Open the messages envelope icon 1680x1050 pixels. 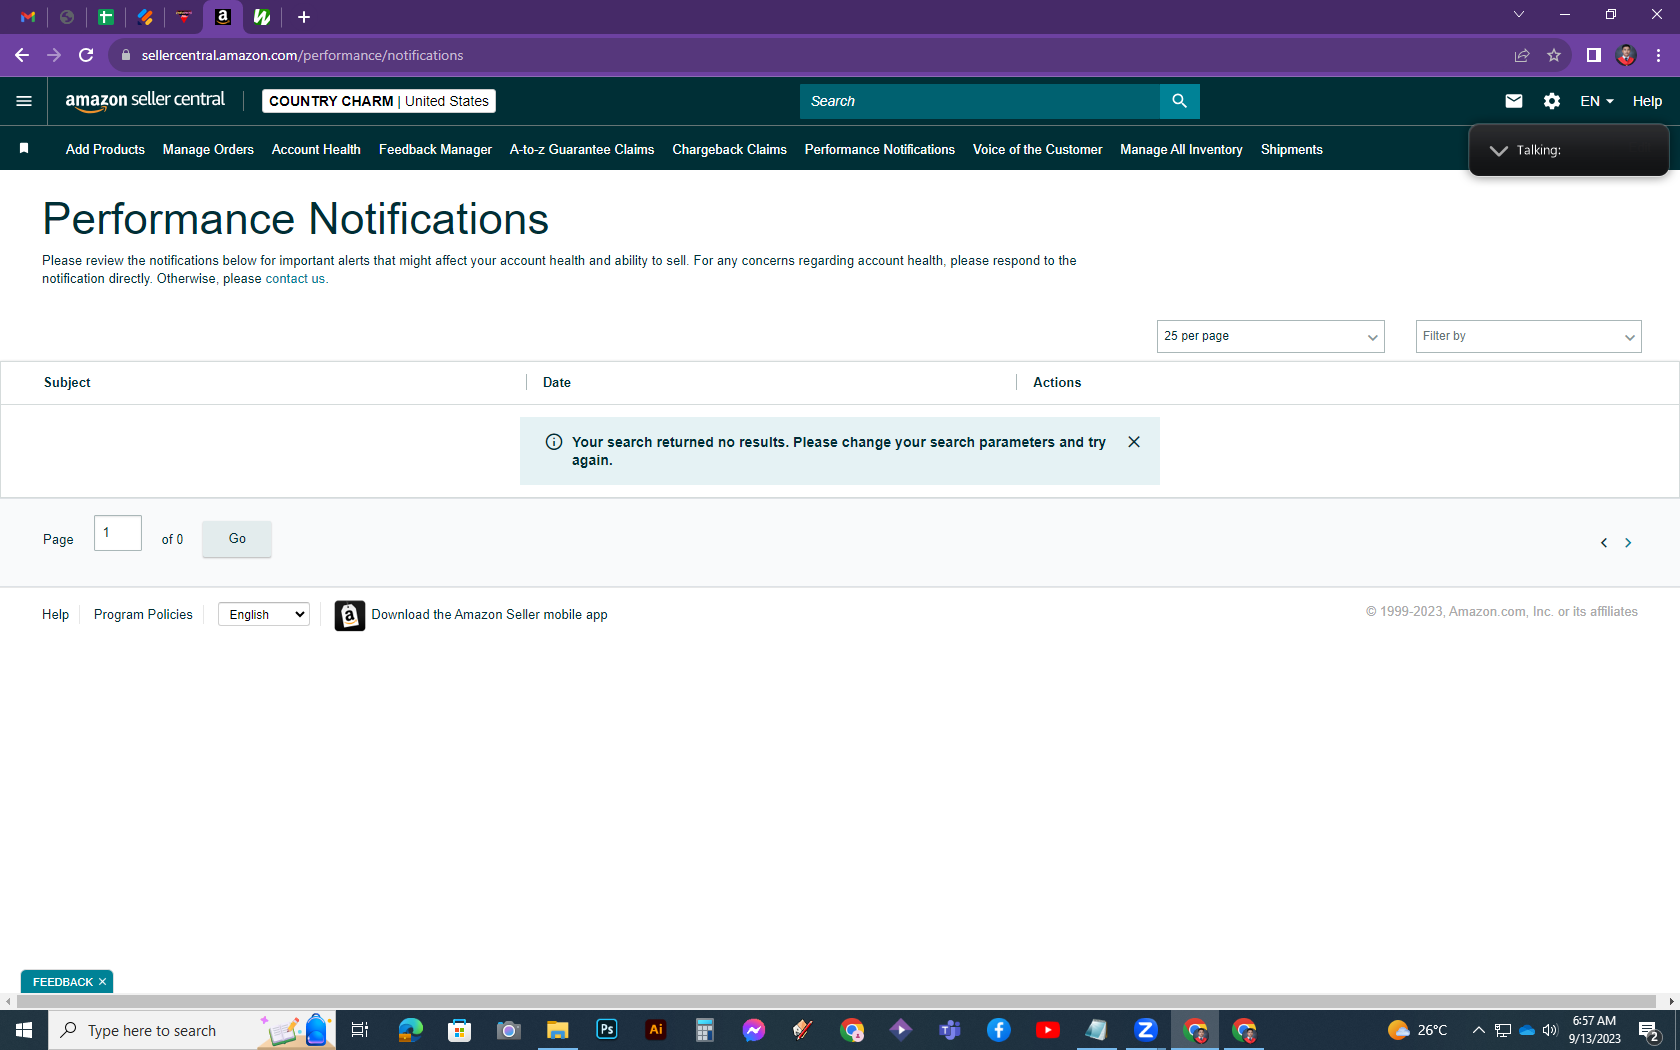click(1513, 101)
